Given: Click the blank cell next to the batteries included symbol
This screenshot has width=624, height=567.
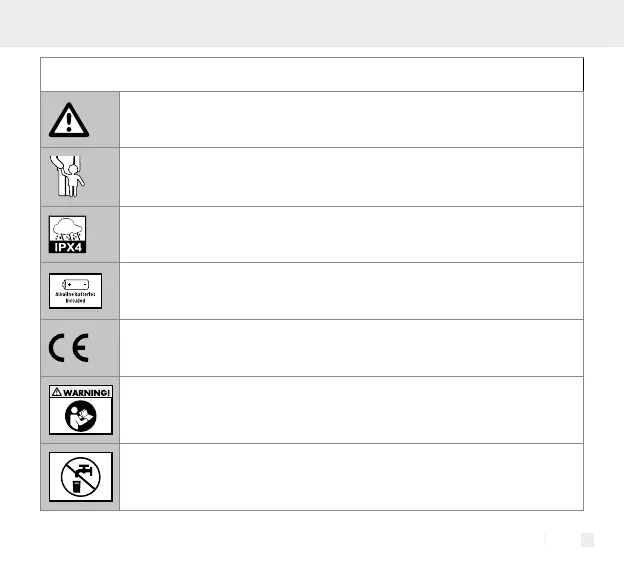Looking at the screenshot, I should point(350,291).
